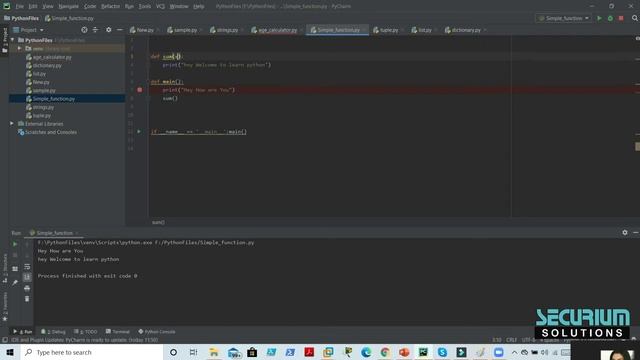Pin the Run tab
Image resolution: width=640 pixels, height=360 pixels.
tap(15, 282)
